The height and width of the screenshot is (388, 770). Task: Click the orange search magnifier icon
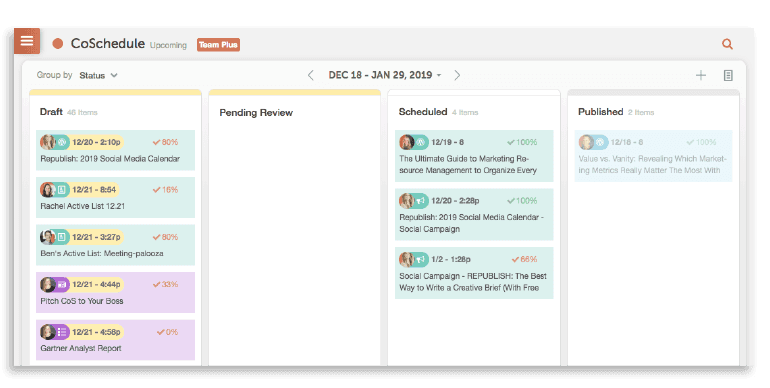coord(727,44)
